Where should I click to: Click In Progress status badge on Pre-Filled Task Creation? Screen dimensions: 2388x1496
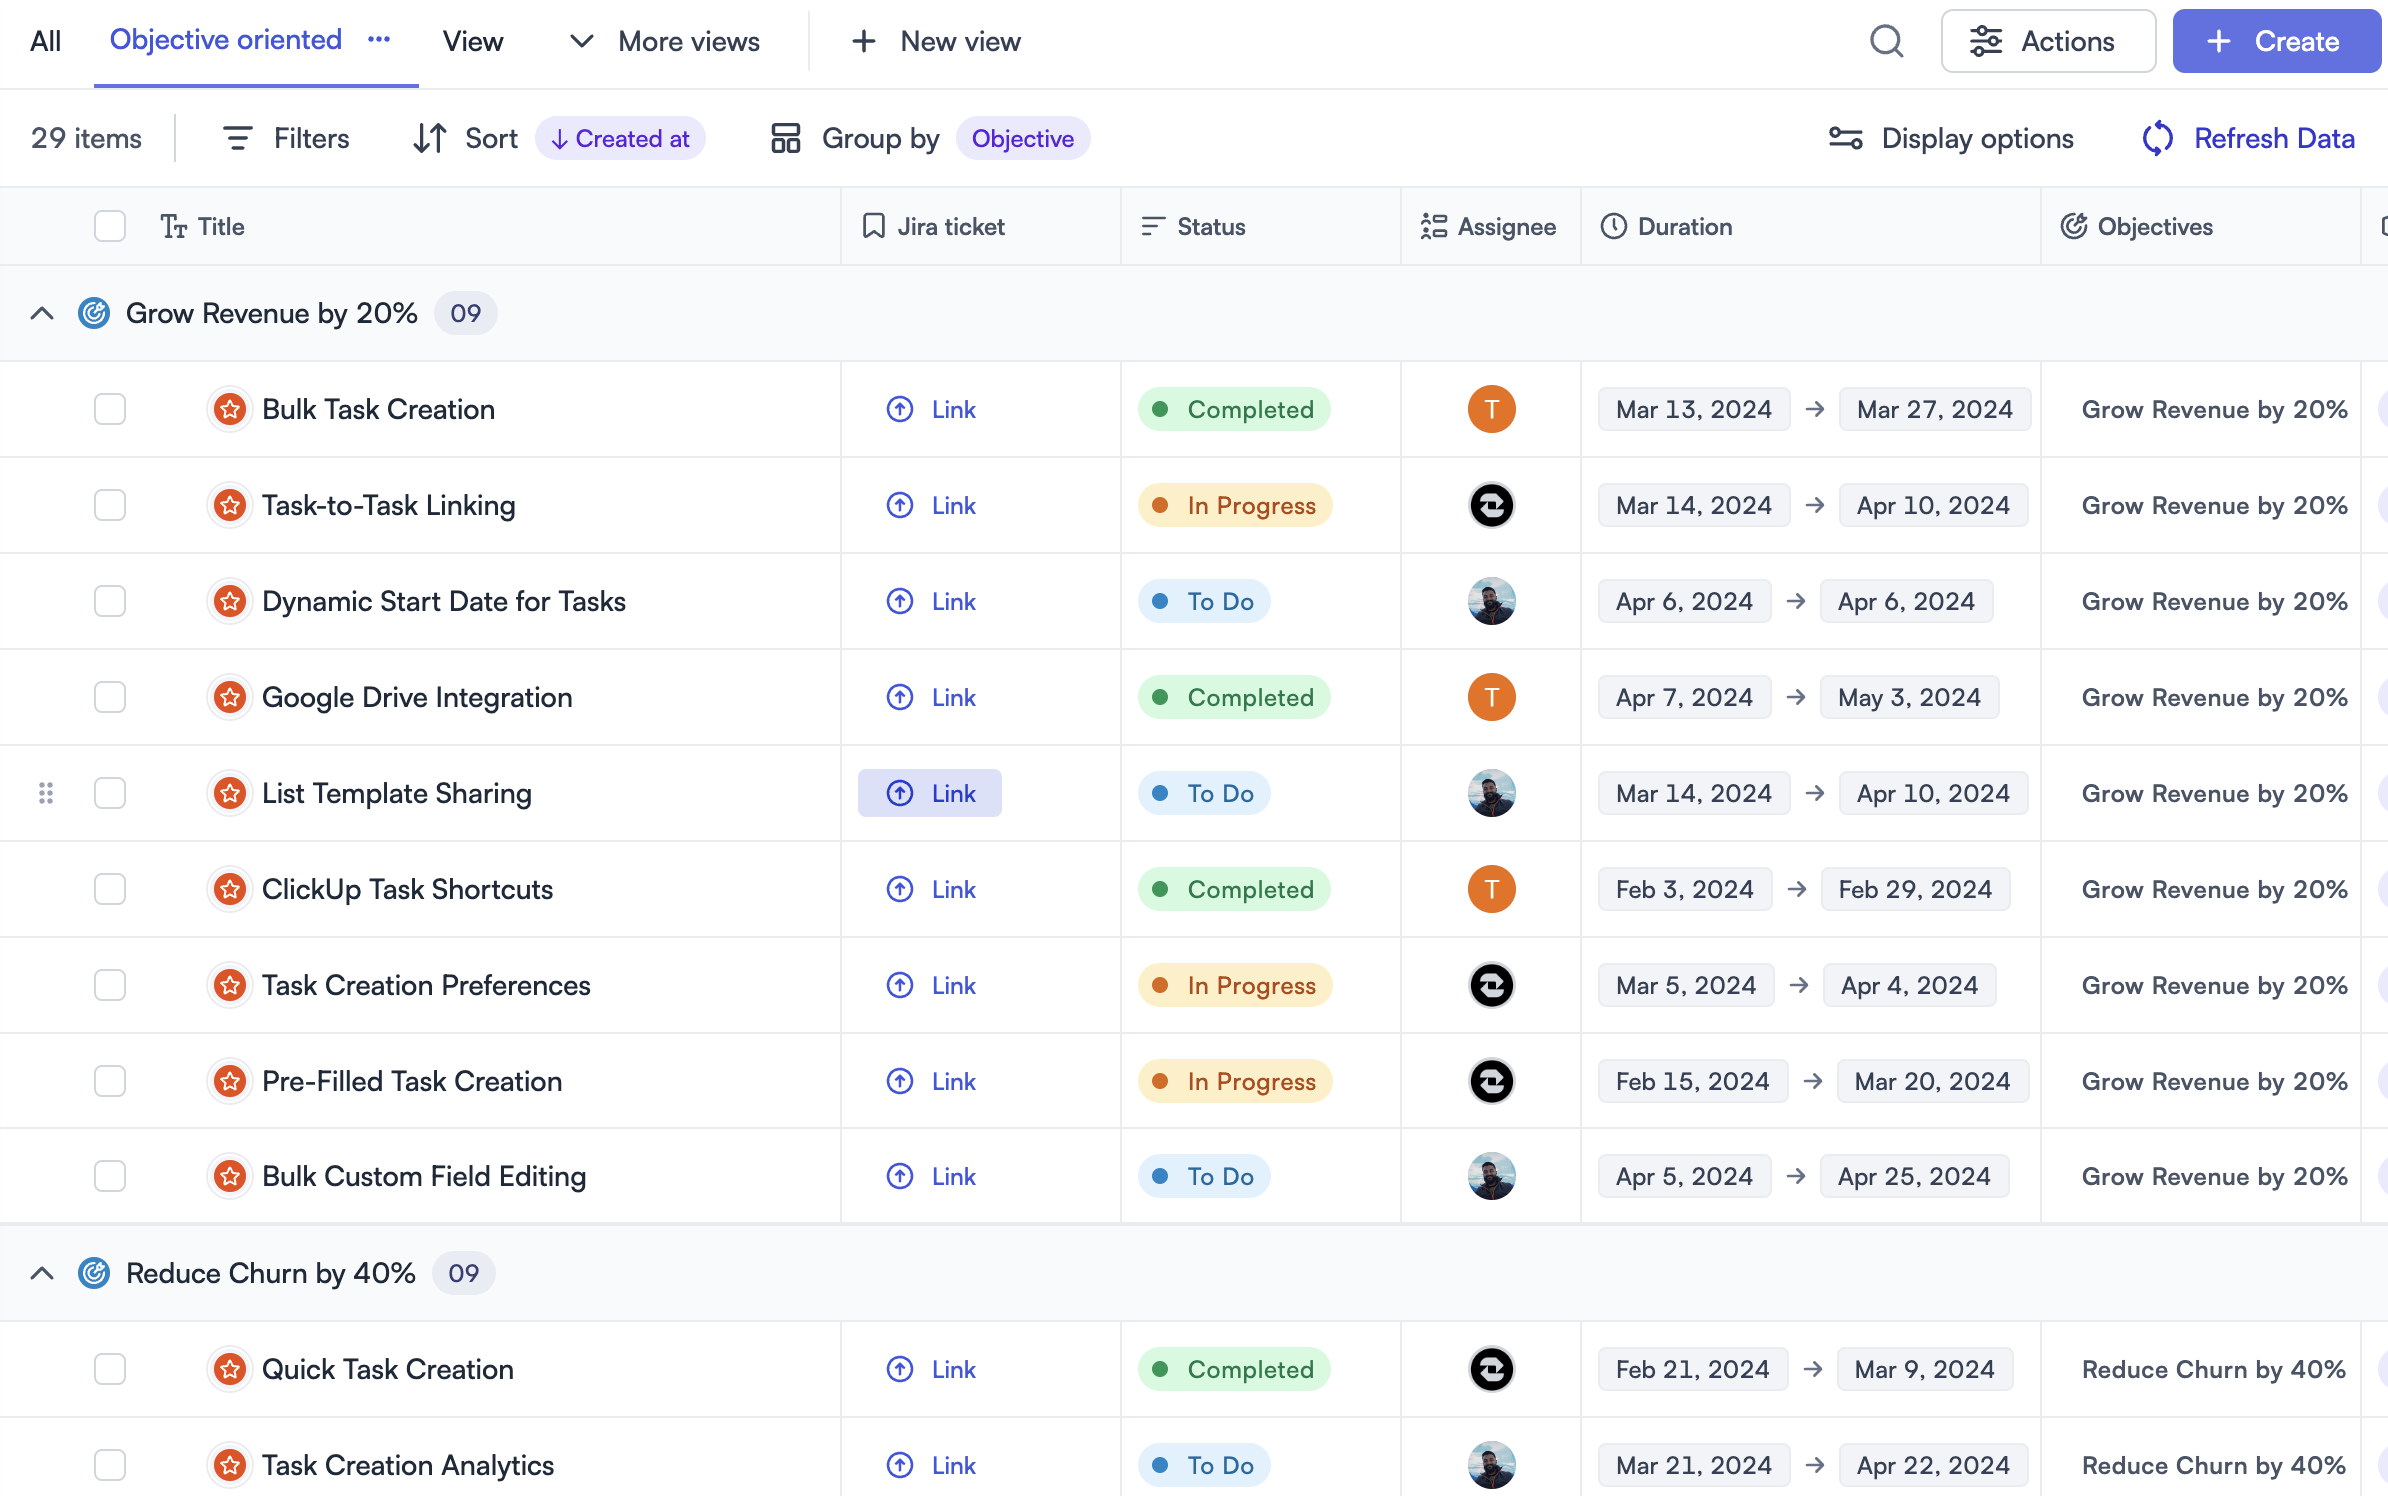tap(1235, 1081)
